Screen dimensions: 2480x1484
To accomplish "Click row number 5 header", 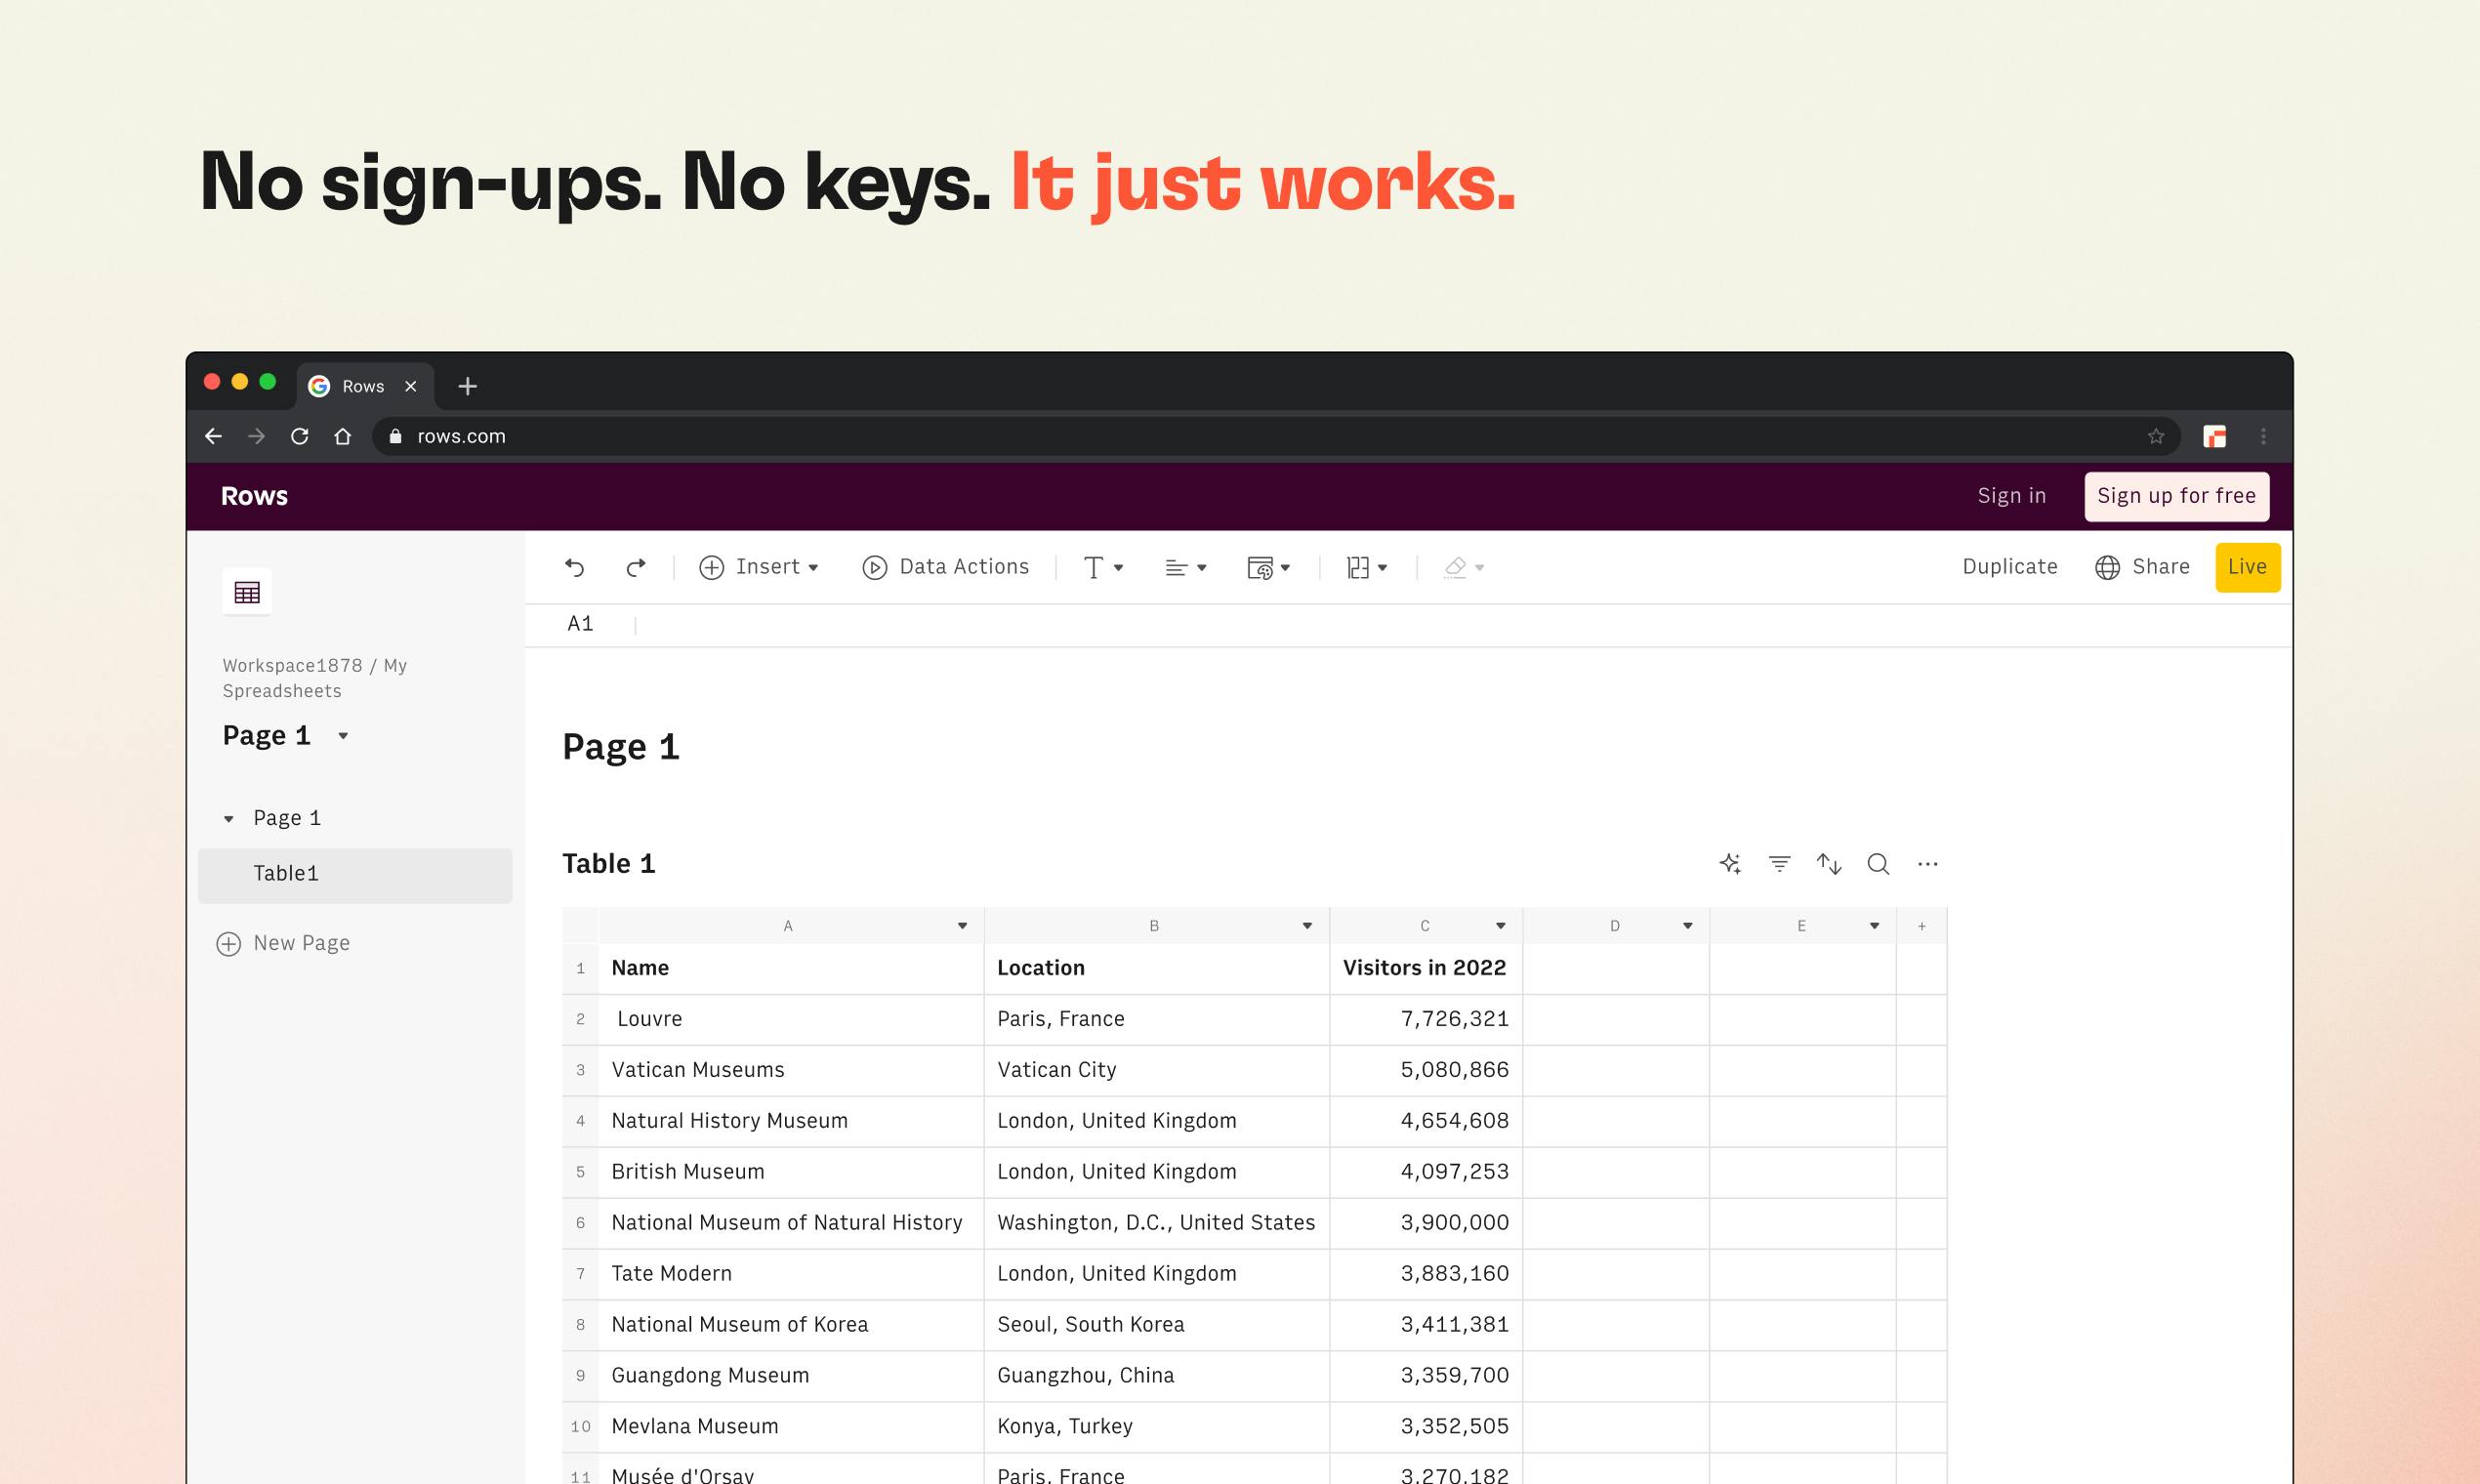I will pyautogui.click(x=580, y=1172).
